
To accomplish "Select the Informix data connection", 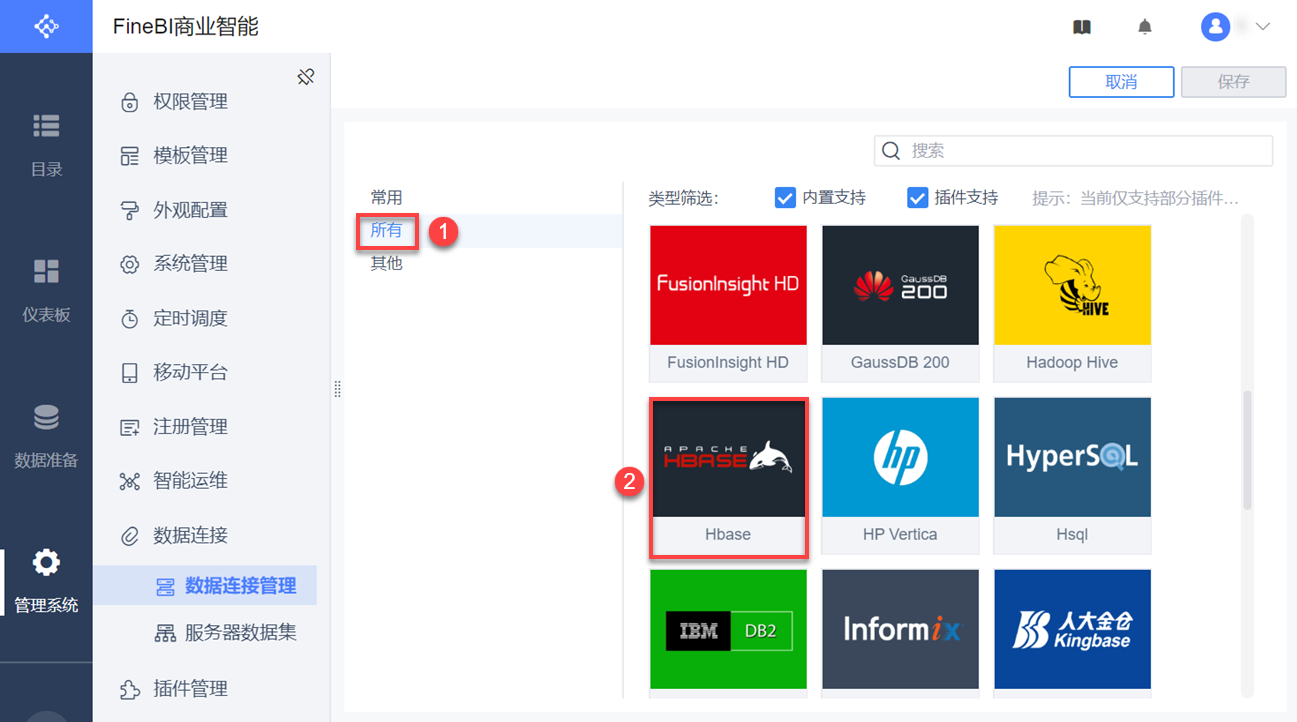I will (900, 634).
